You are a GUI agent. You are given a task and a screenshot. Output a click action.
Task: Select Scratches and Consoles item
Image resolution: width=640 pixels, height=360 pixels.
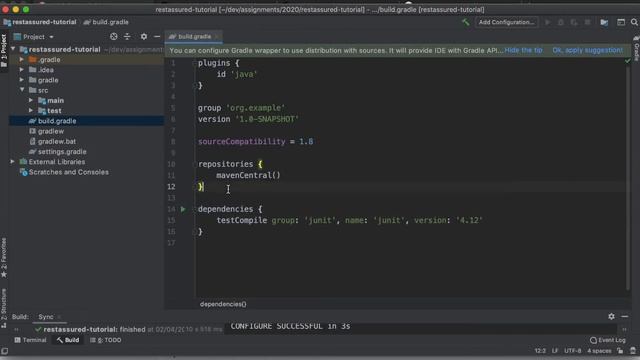coord(69,172)
